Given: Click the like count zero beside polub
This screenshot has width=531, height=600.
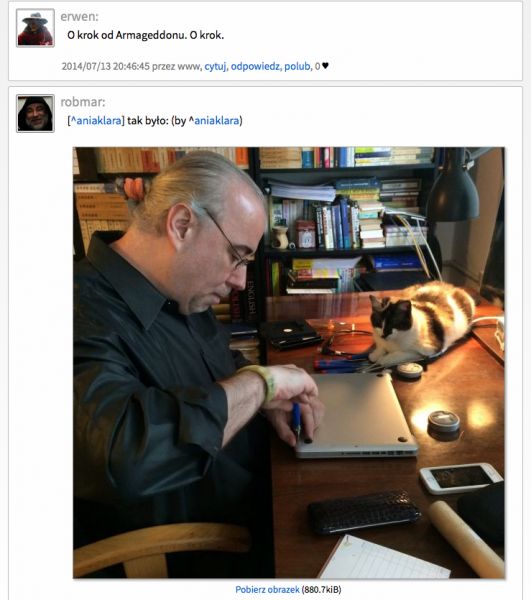Looking at the screenshot, I should (317, 66).
